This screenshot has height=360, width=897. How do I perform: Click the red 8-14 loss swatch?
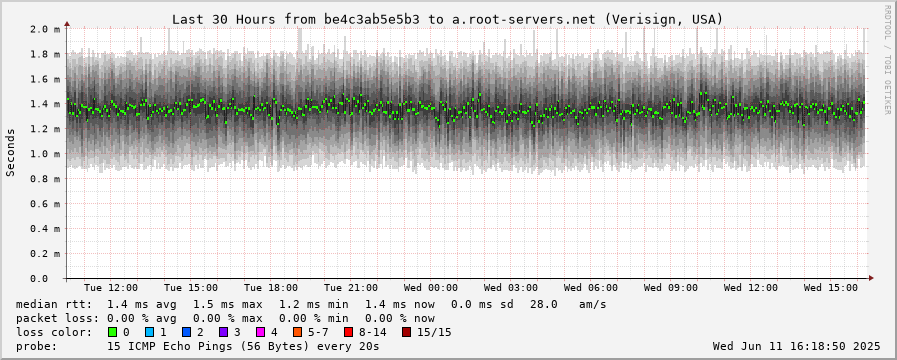(348, 332)
